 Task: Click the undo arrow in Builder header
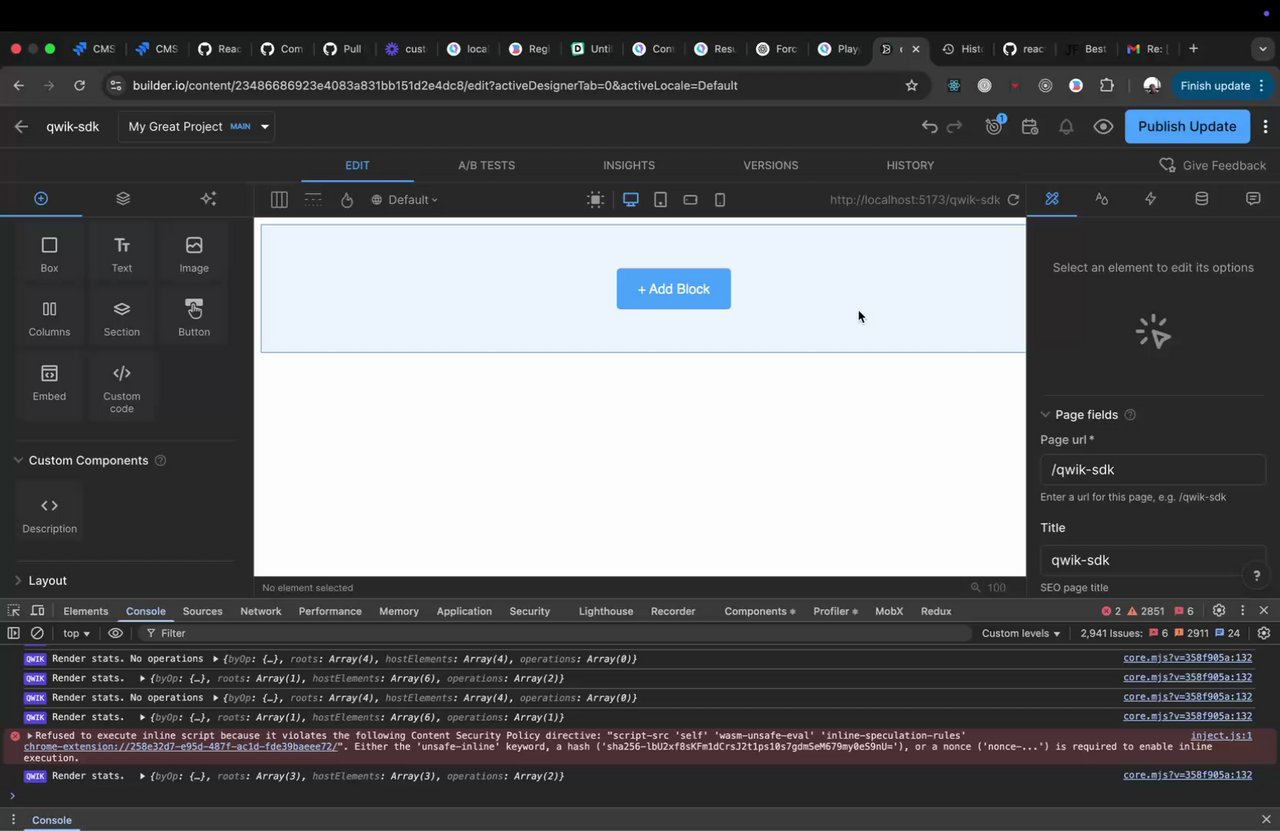pyautogui.click(x=930, y=127)
